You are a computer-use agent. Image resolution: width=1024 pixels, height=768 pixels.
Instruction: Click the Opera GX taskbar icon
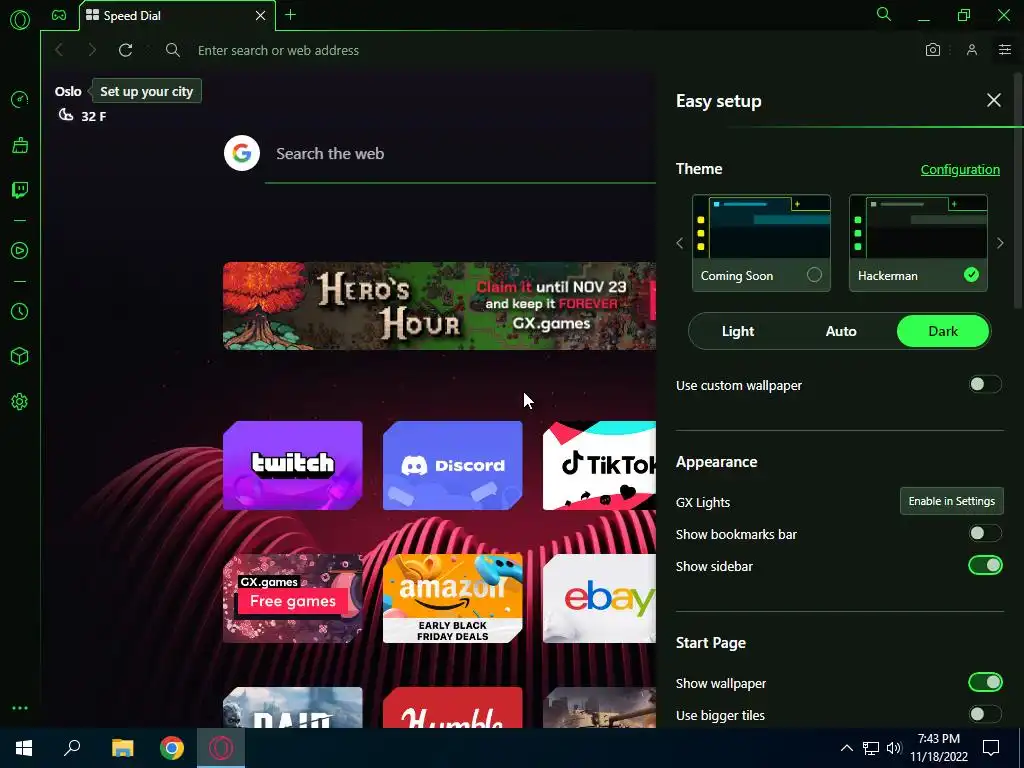[221, 748]
